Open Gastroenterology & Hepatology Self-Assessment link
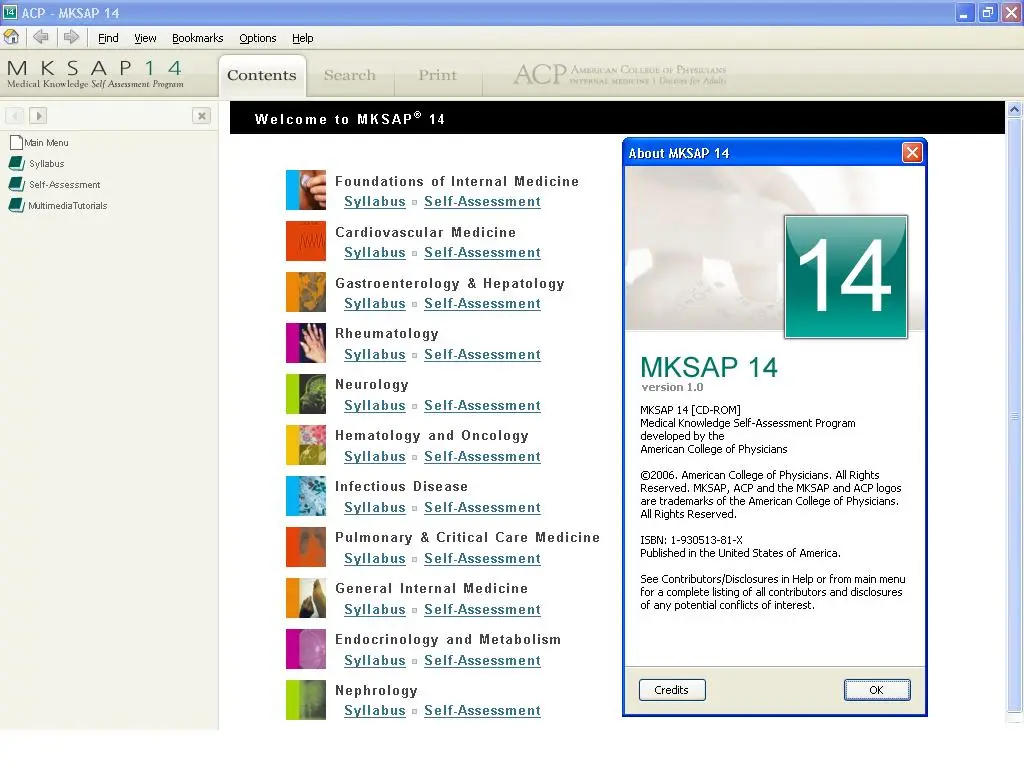Viewport: 1024px width, 768px height. click(x=482, y=304)
